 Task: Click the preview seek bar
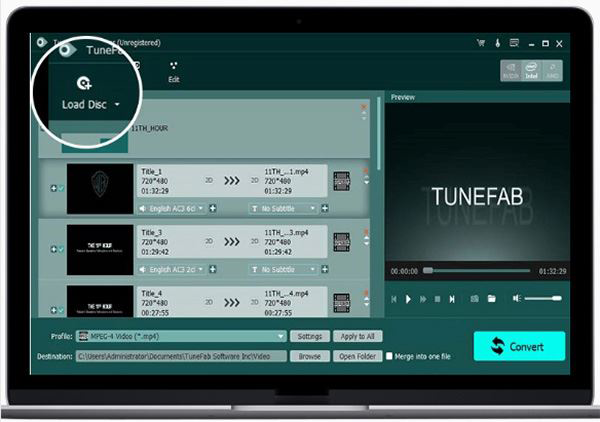click(477, 271)
